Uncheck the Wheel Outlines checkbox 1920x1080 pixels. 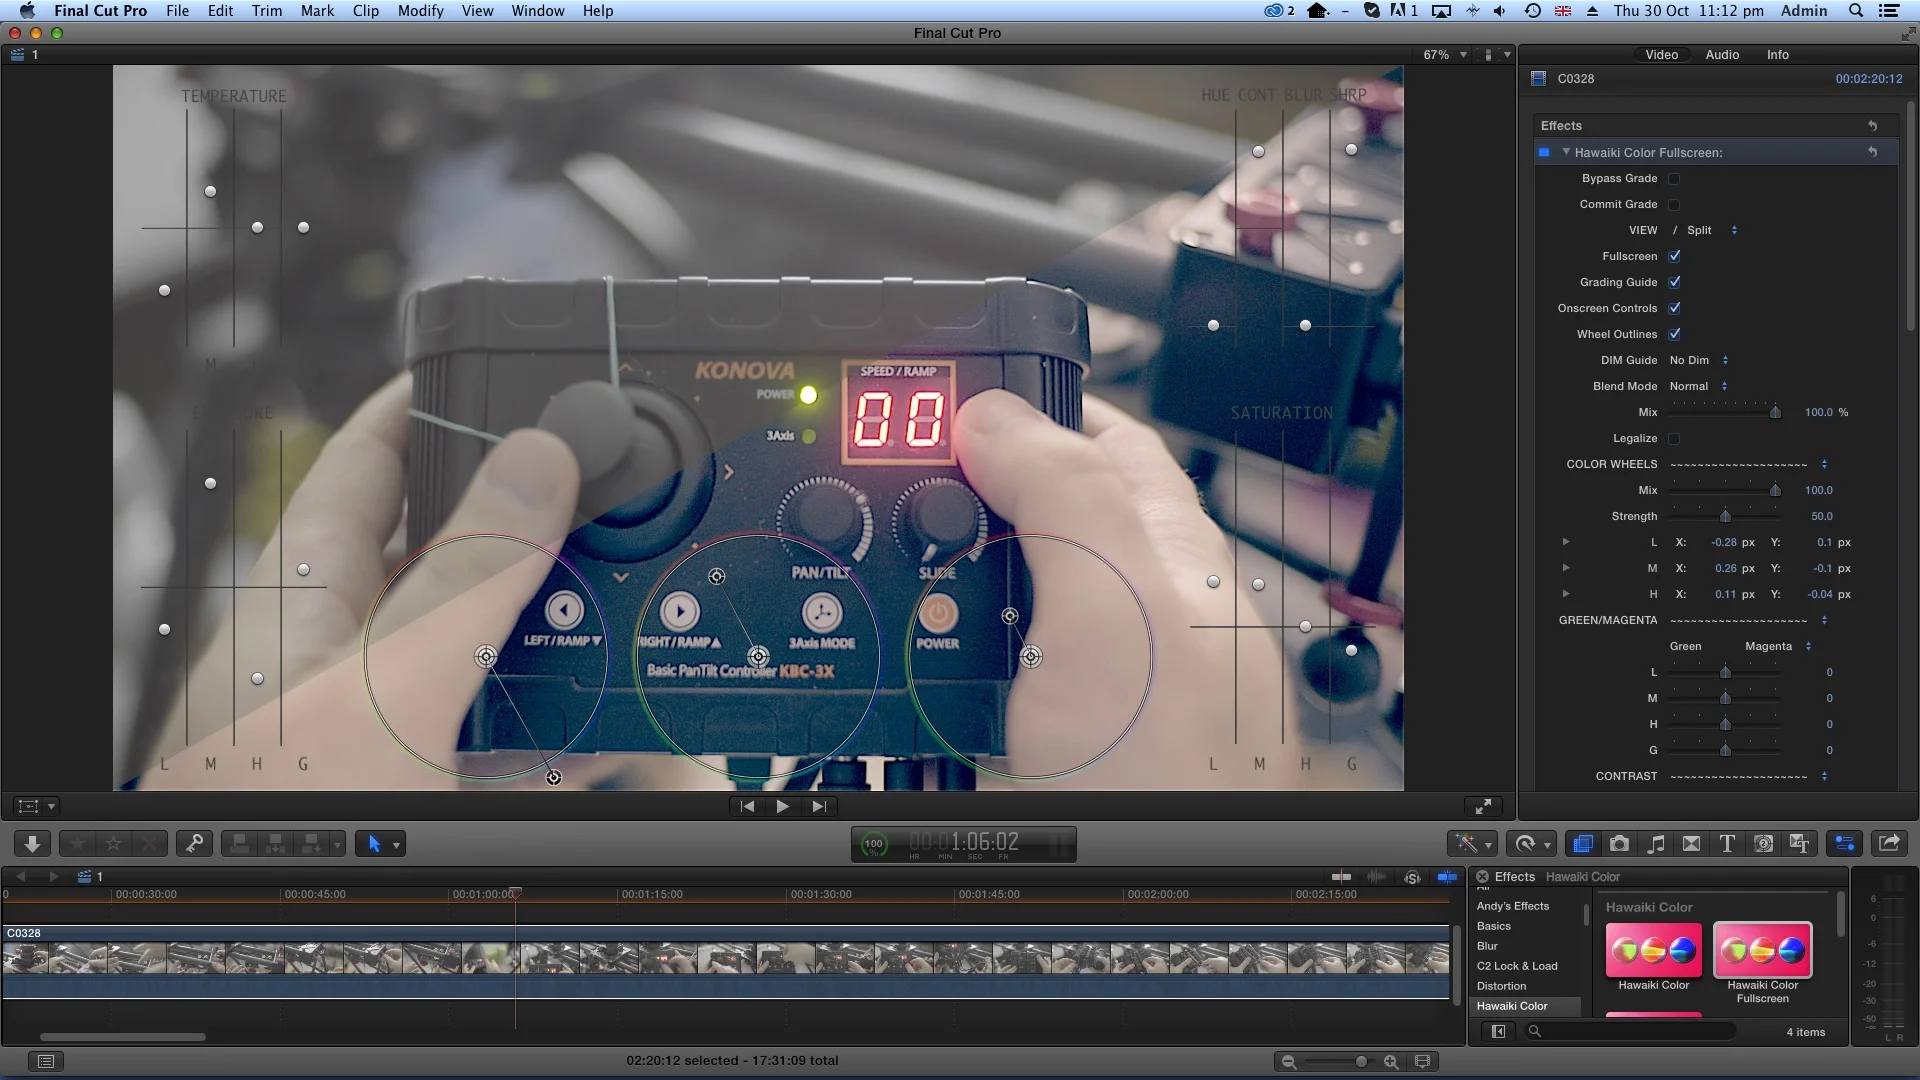tap(1674, 335)
